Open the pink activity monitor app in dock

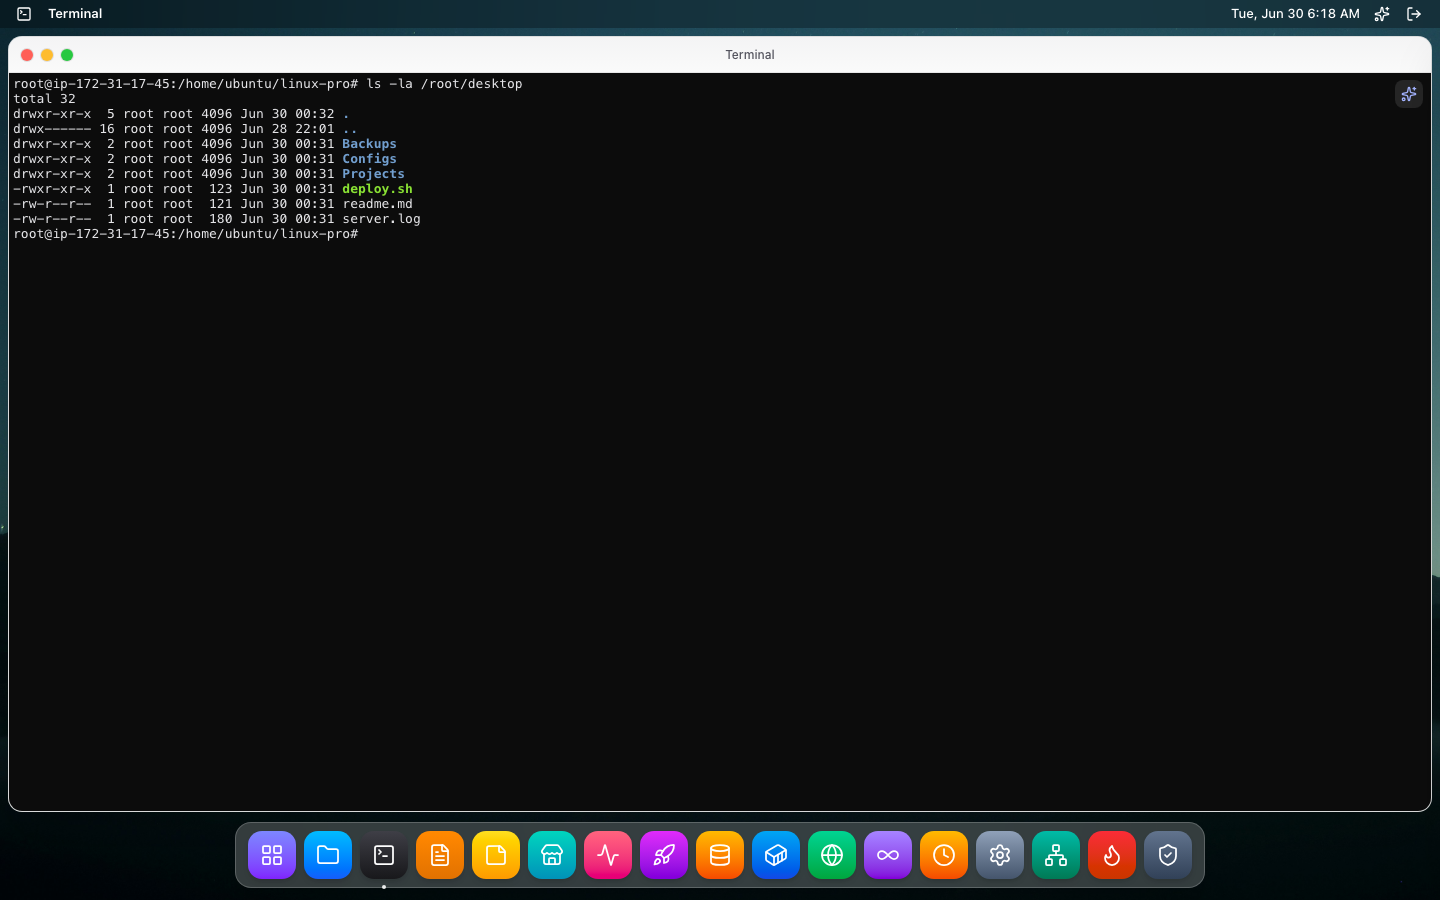pos(608,855)
